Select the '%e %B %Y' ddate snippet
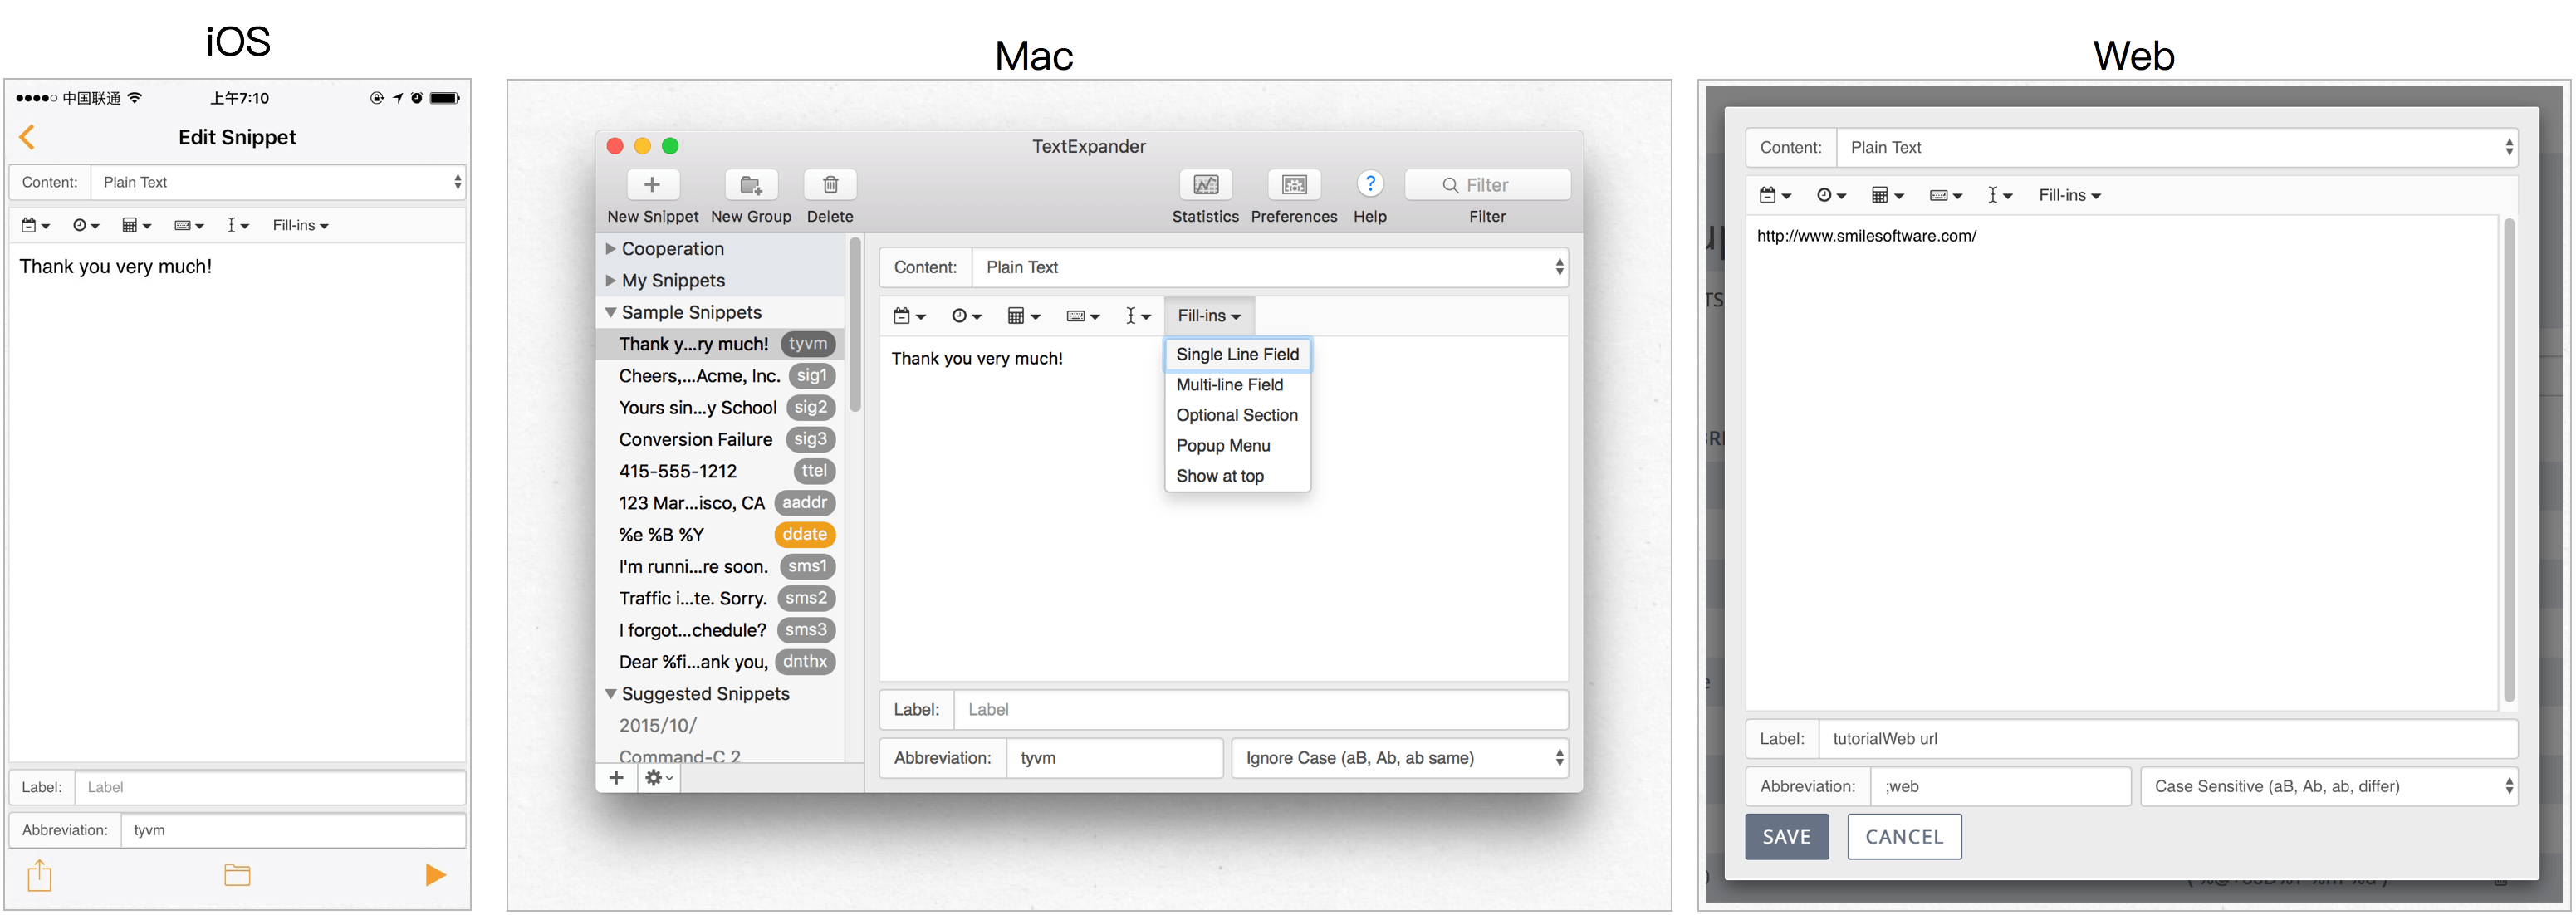 tap(722, 535)
